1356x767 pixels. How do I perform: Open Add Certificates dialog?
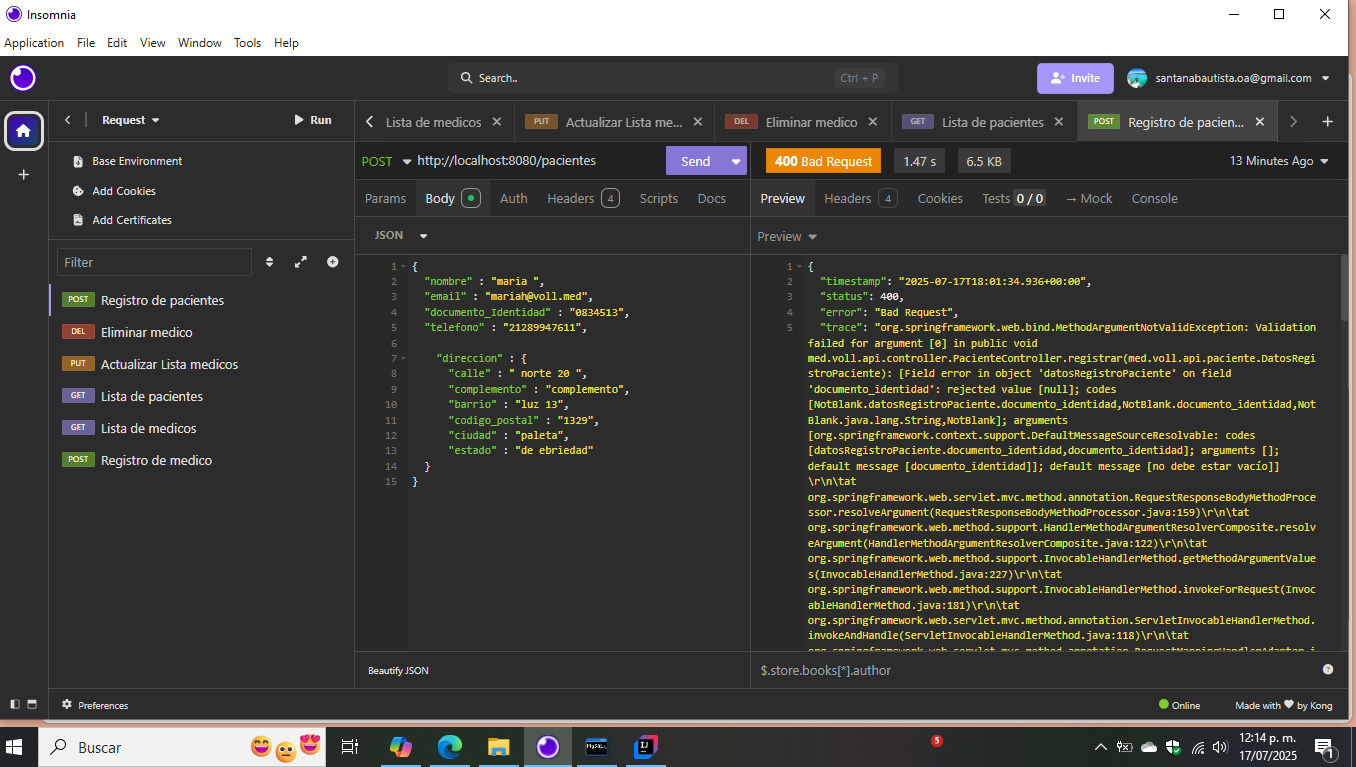(x=122, y=220)
